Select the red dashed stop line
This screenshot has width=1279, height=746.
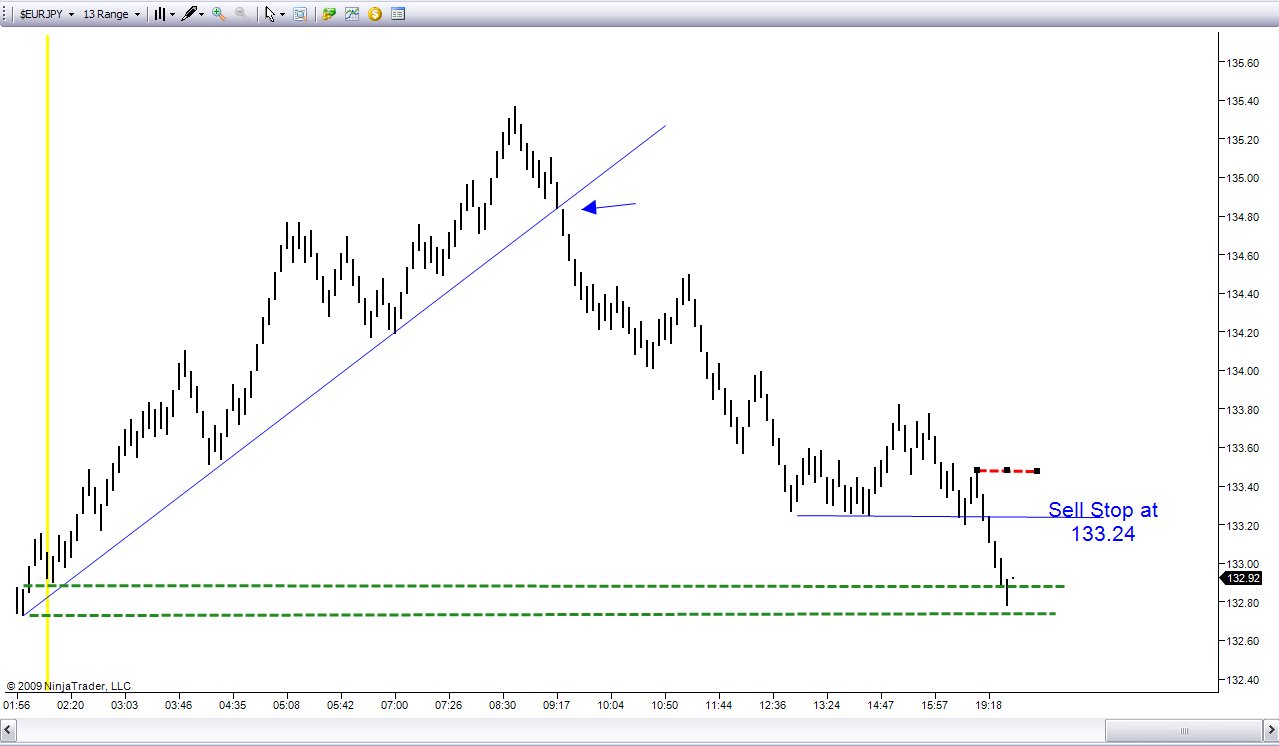click(1007, 470)
